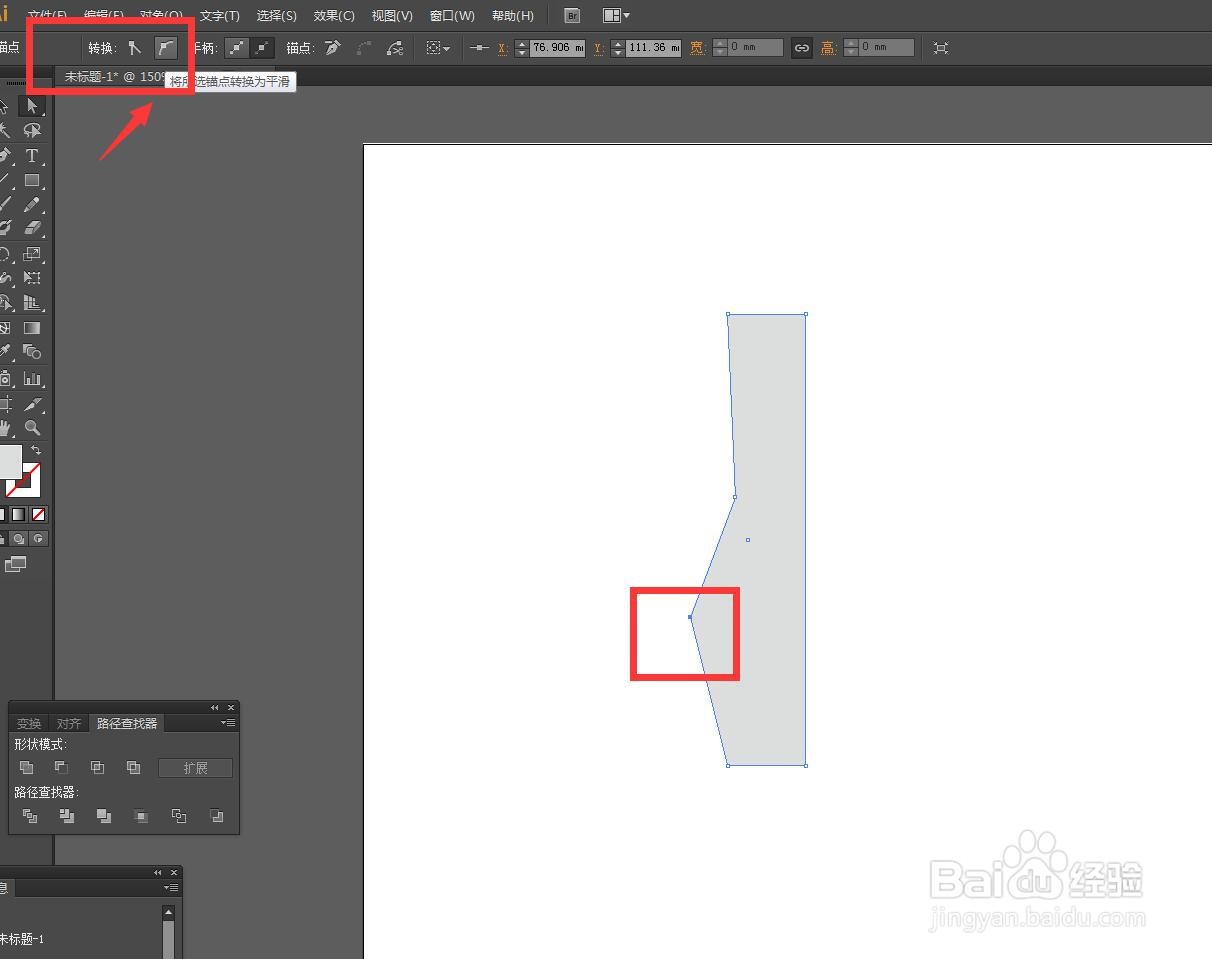Click the fill color swatch

[x=9, y=462]
